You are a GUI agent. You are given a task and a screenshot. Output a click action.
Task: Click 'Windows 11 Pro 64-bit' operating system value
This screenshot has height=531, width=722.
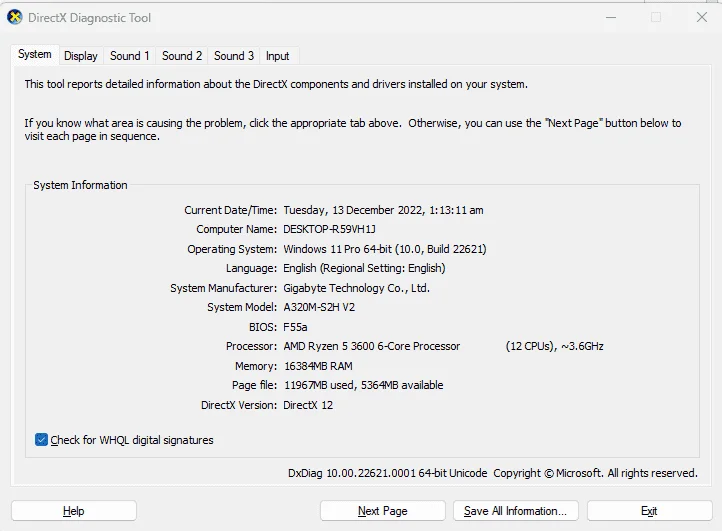[x=338, y=249]
